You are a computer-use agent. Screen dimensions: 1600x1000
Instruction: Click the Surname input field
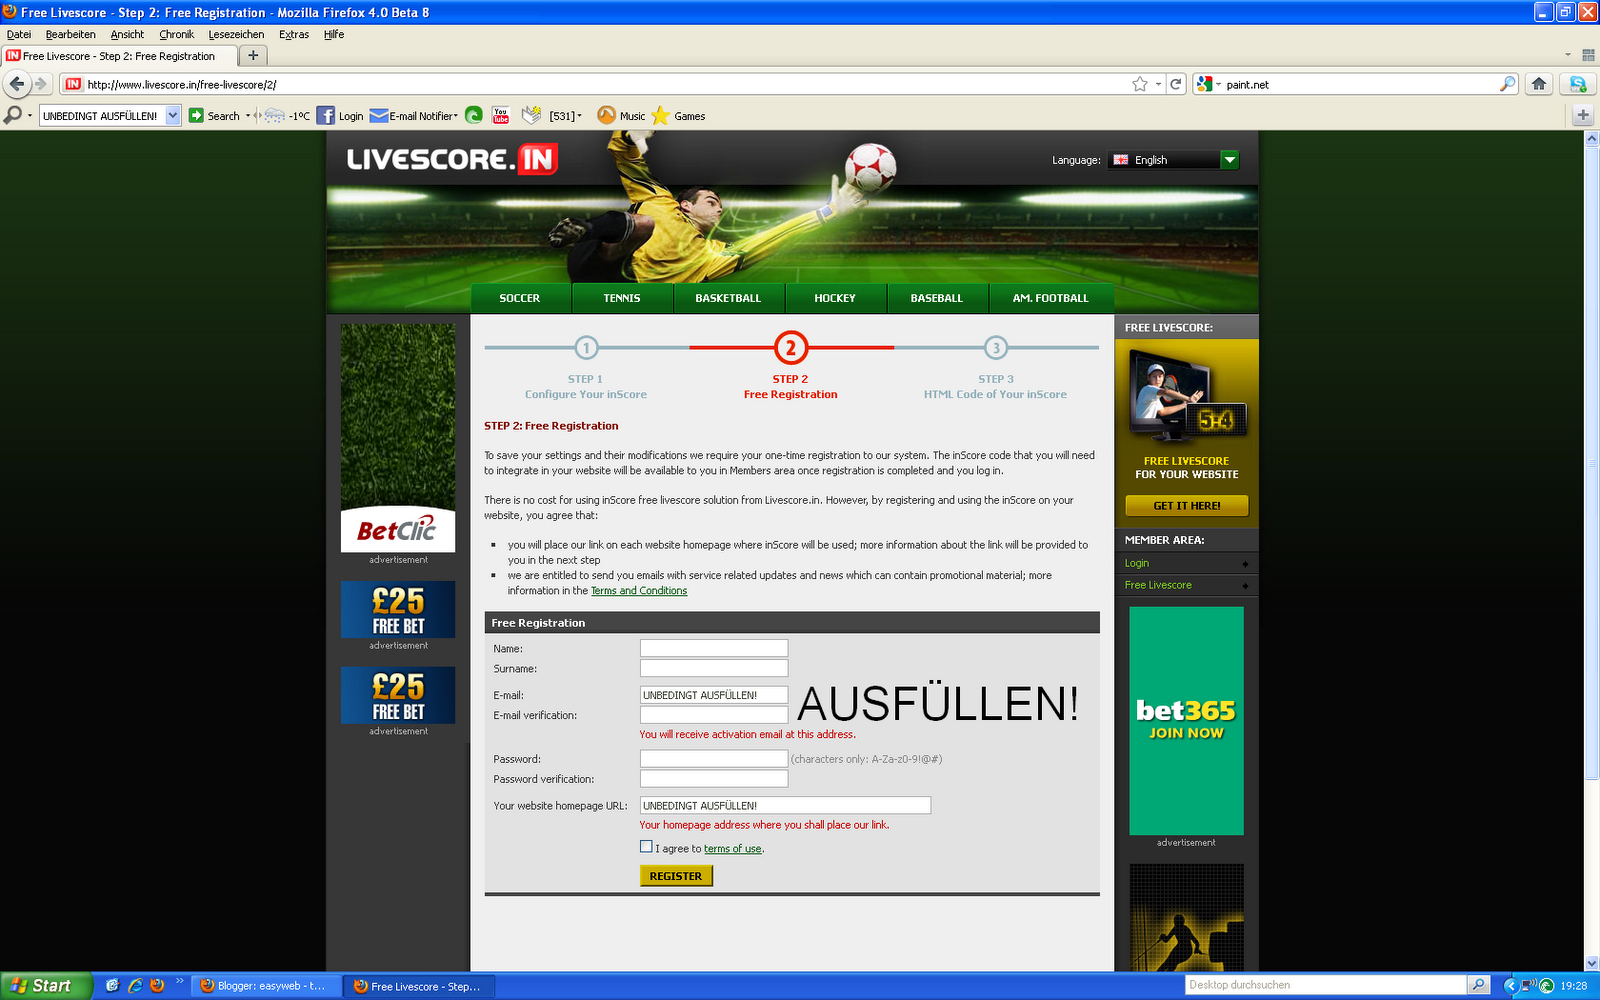click(x=714, y=668)
